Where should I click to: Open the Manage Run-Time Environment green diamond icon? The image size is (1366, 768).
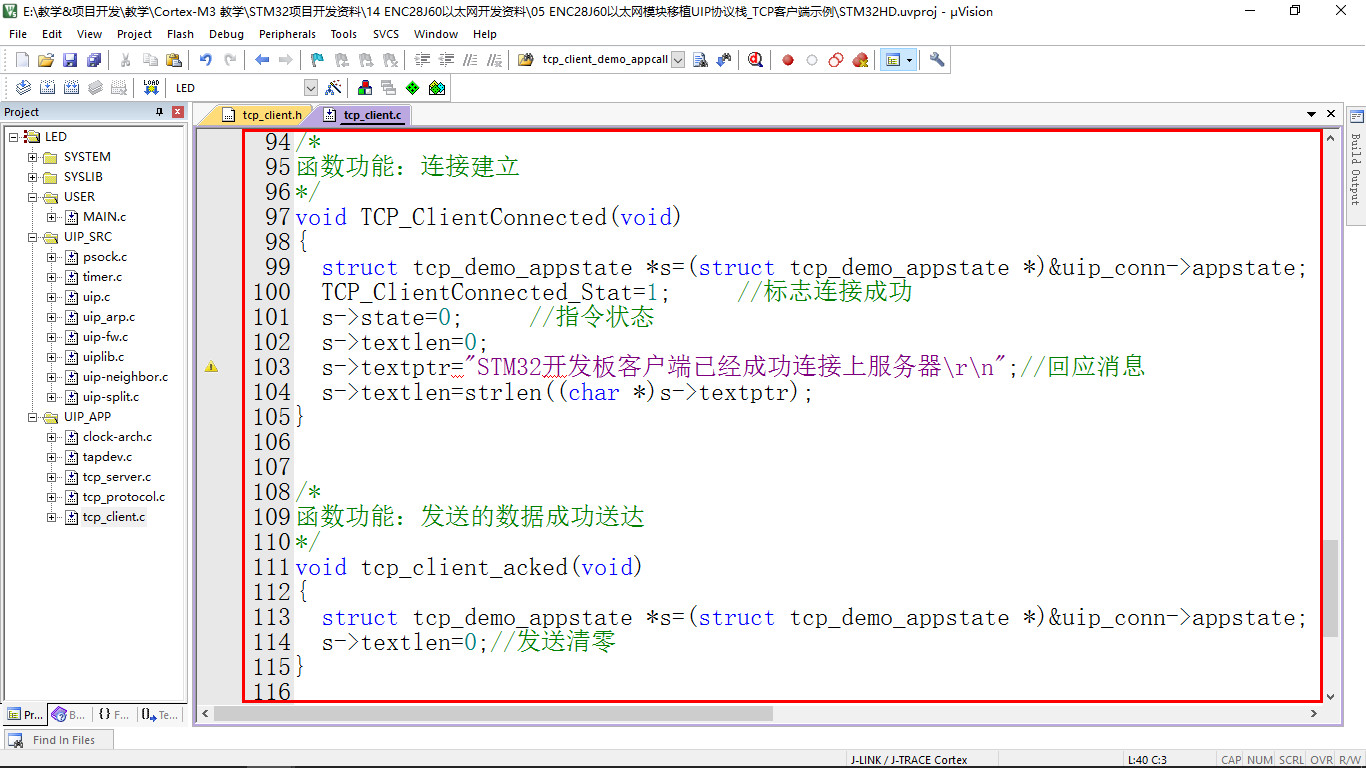pos(412,88)
